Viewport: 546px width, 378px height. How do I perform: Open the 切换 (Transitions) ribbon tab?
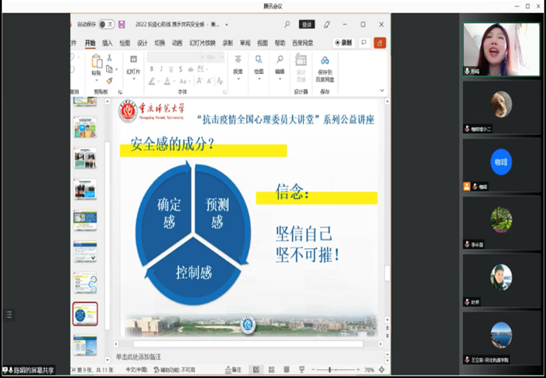pyautogui.click(x=159, y=43)
